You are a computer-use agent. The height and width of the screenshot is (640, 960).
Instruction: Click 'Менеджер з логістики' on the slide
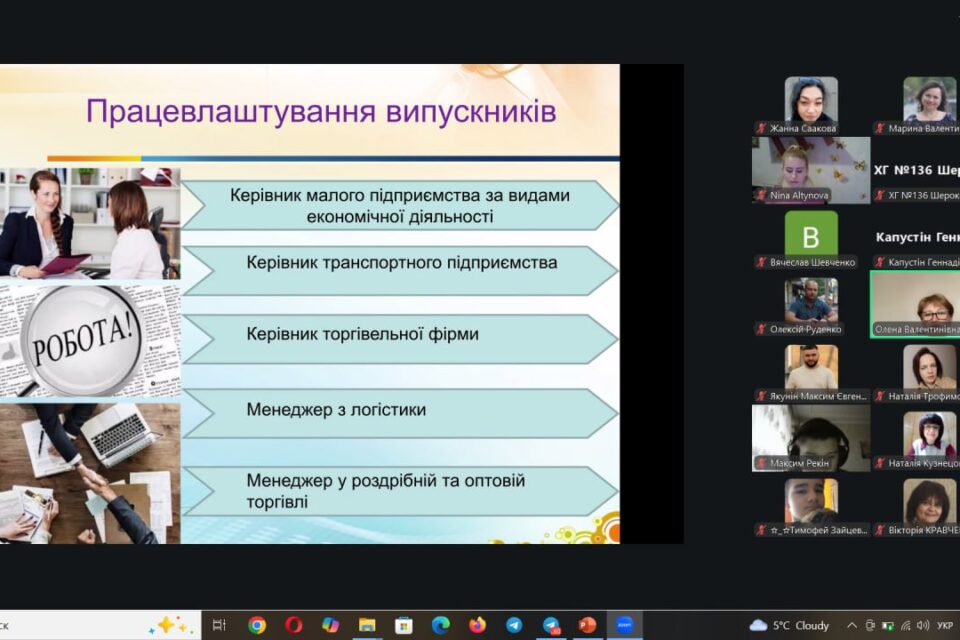click(x=336, y=410)
